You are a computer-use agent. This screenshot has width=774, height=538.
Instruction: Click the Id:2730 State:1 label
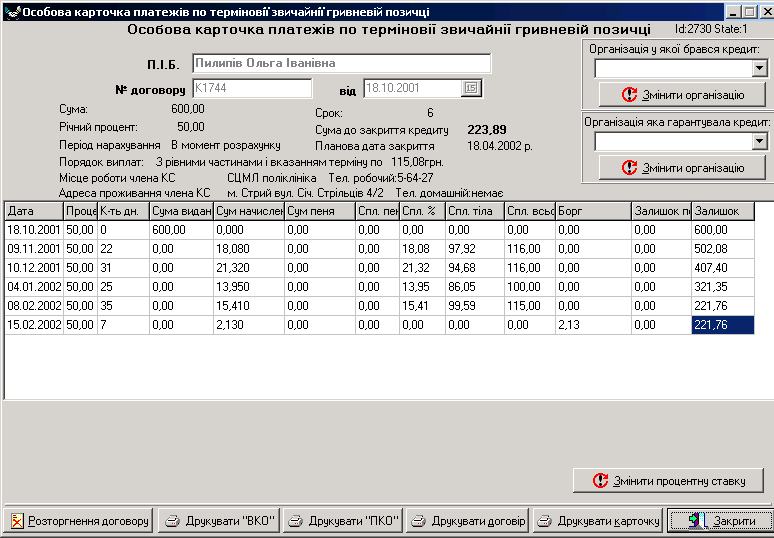pyautogui.click(x=711, y=29)
